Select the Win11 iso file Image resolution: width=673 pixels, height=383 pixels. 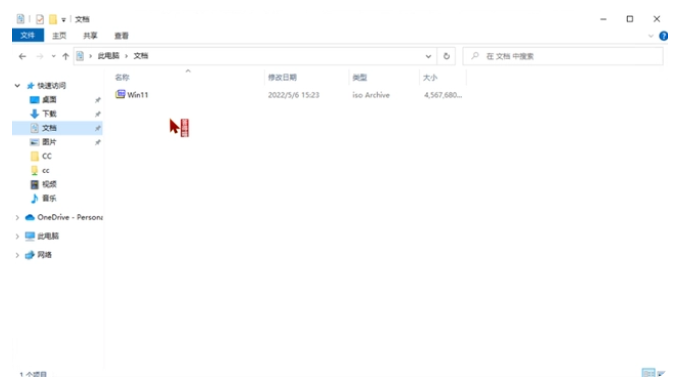(x=137, y=95)
